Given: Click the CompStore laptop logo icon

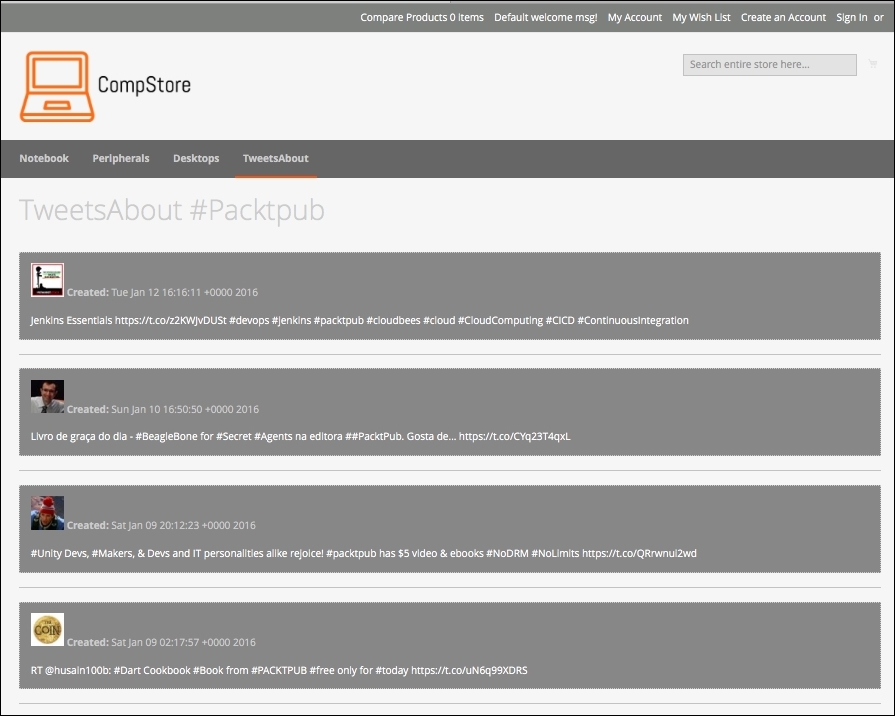Looking at the screenshot, I should coord(57,86).
